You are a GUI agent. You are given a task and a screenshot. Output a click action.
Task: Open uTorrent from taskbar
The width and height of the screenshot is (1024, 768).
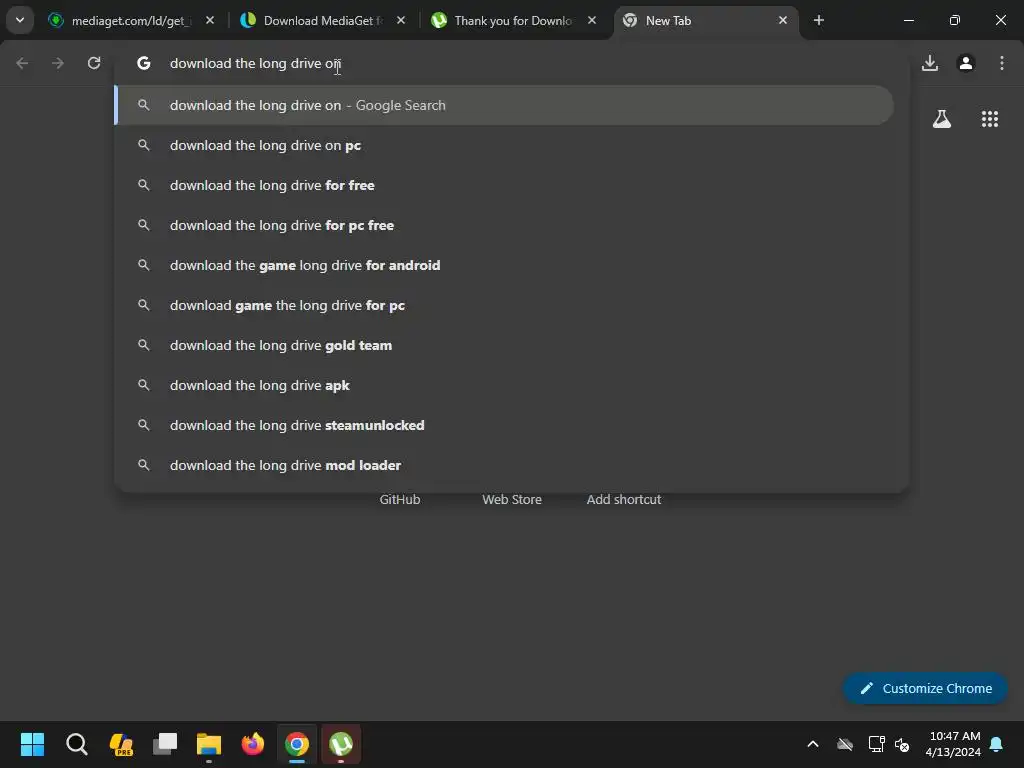[341, 744]
